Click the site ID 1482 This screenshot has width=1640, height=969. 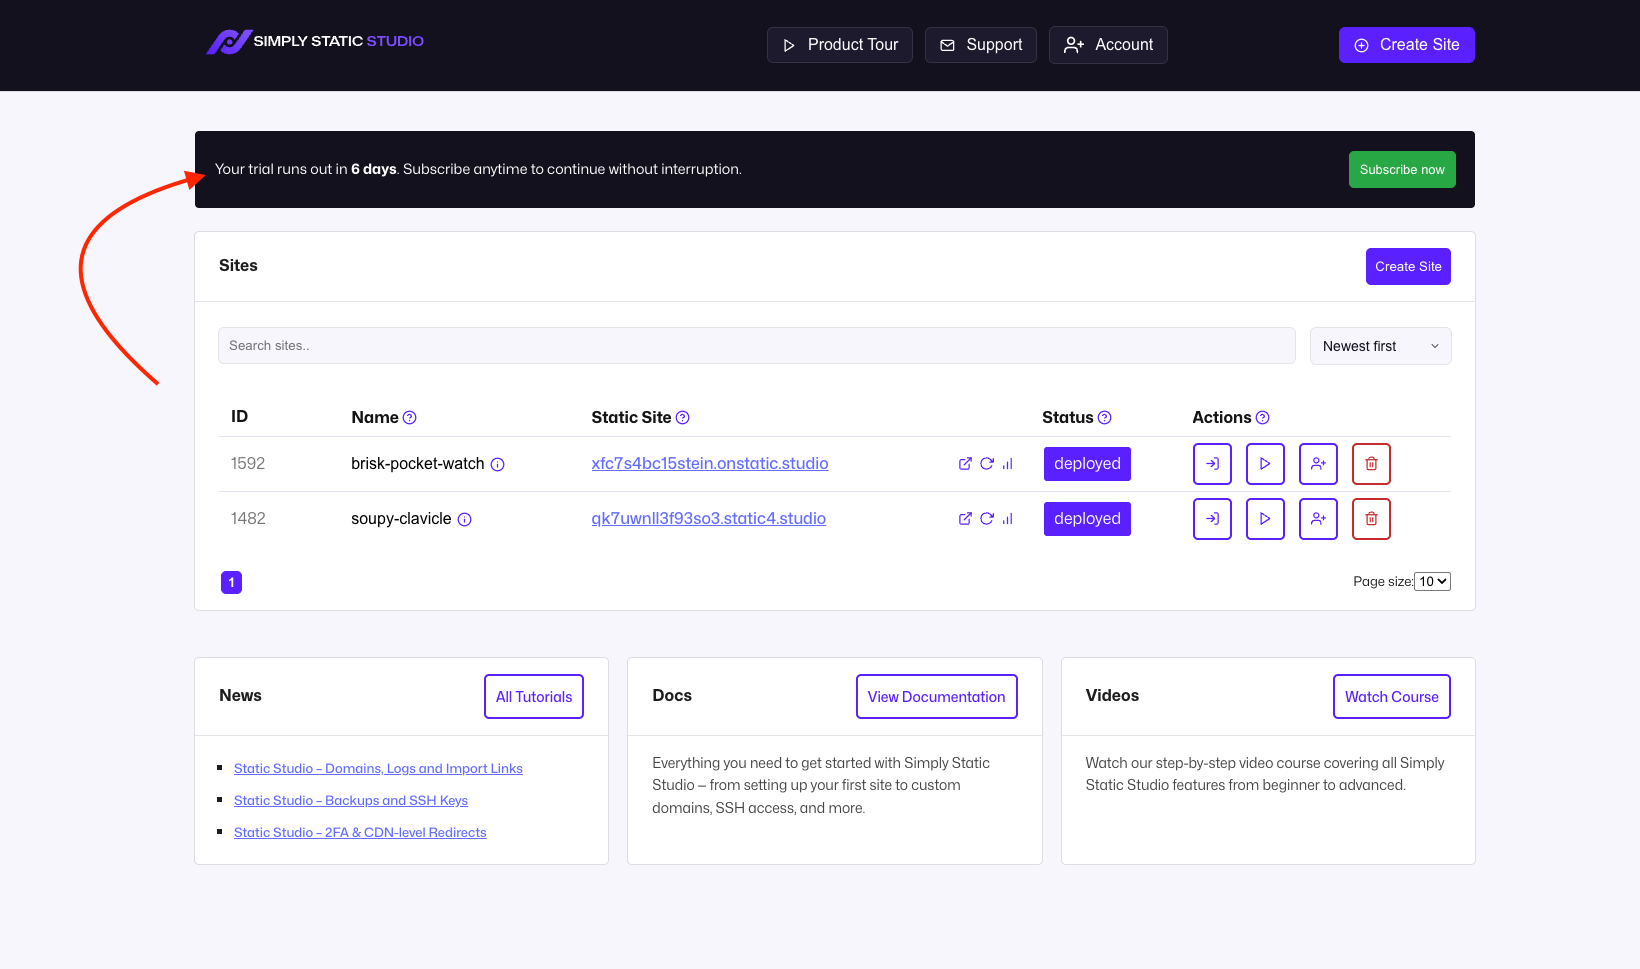pyautogui.click(x=248, y=519)
